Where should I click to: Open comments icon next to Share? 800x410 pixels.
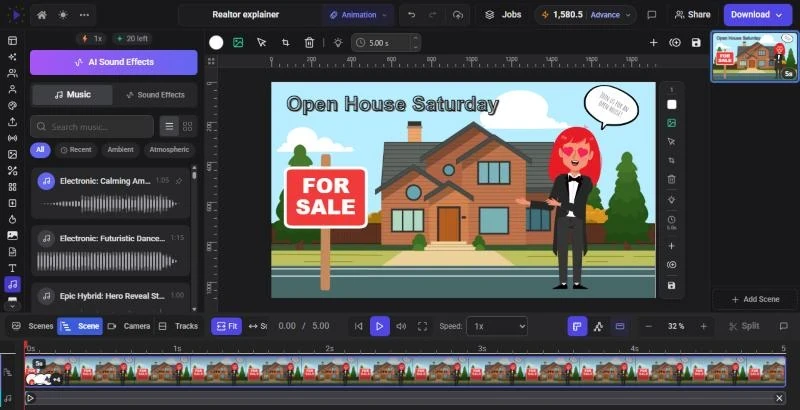tap(652, 15)
